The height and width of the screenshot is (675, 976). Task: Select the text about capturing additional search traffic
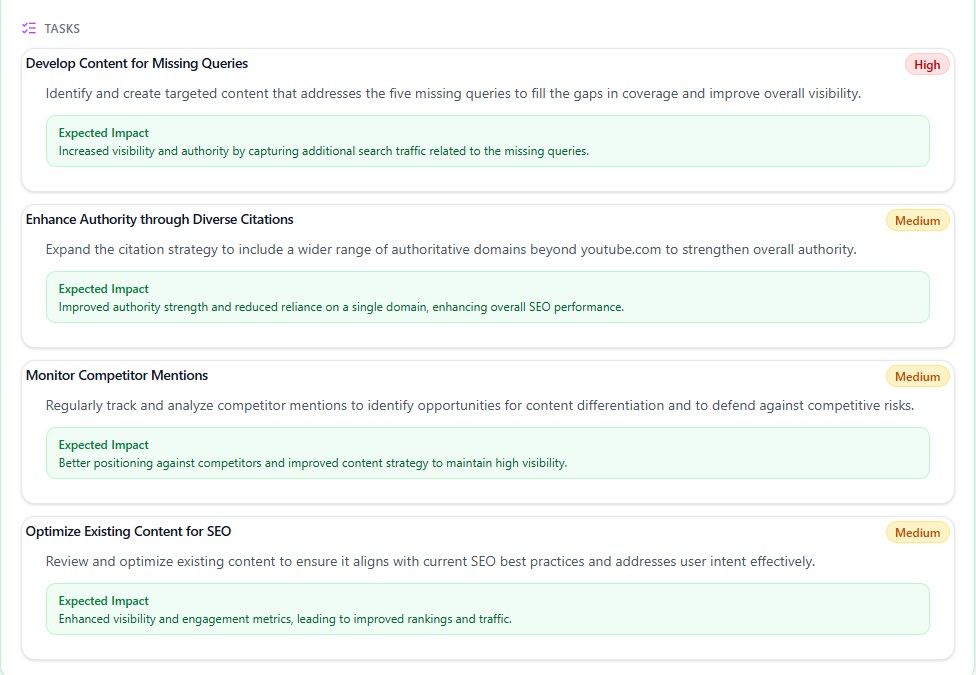coord(324,151)
